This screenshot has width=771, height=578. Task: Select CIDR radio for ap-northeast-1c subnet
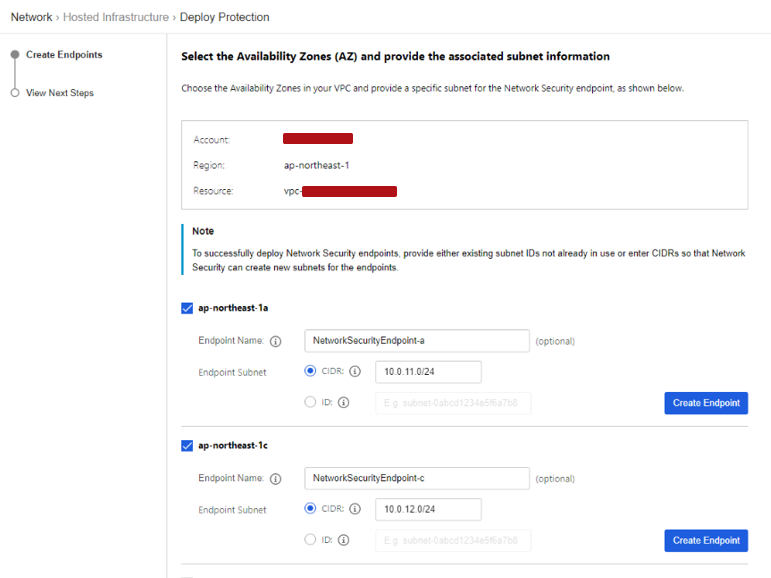pos(310,510)
